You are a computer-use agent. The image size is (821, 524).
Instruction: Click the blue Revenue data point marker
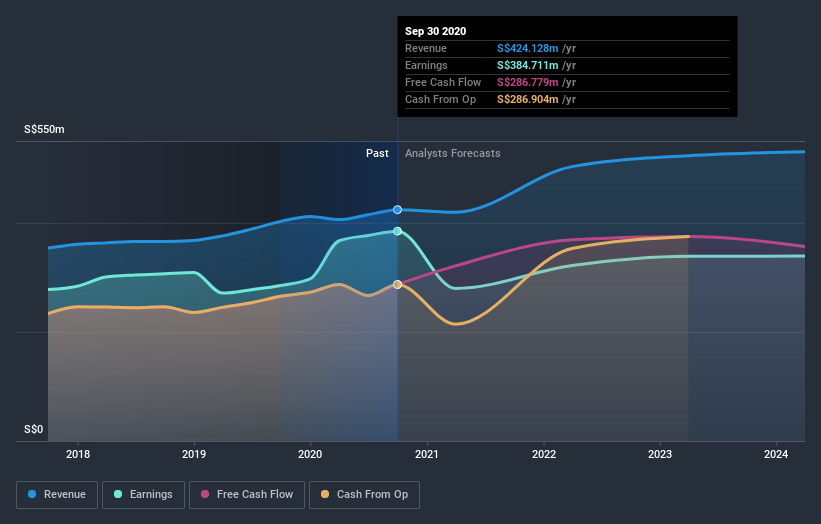pos(397,209)
